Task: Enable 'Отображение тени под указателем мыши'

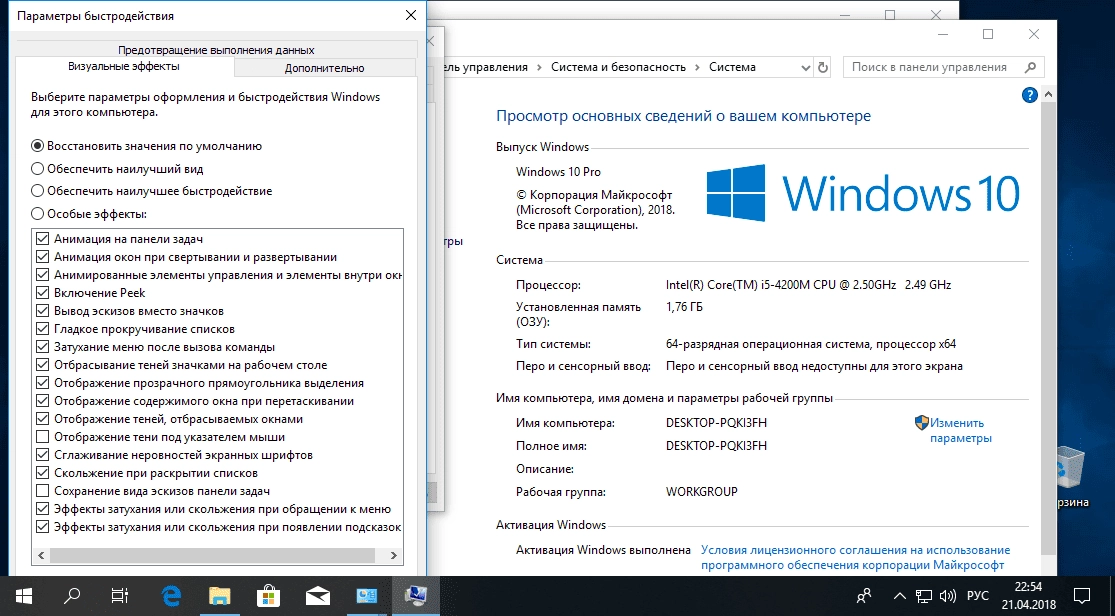Action: point(42,437)
